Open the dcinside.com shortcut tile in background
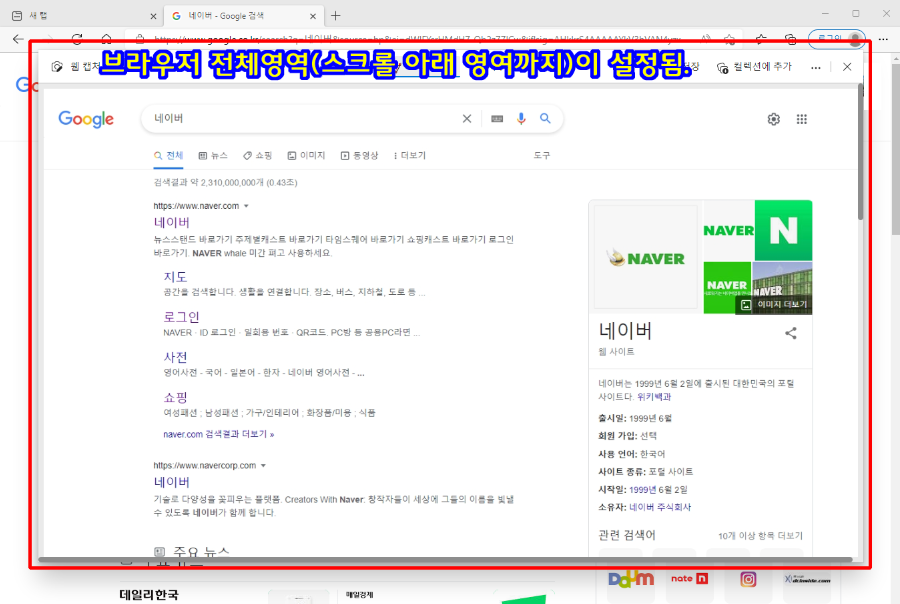The image size is (900, 604). click(x=807, y=579)
